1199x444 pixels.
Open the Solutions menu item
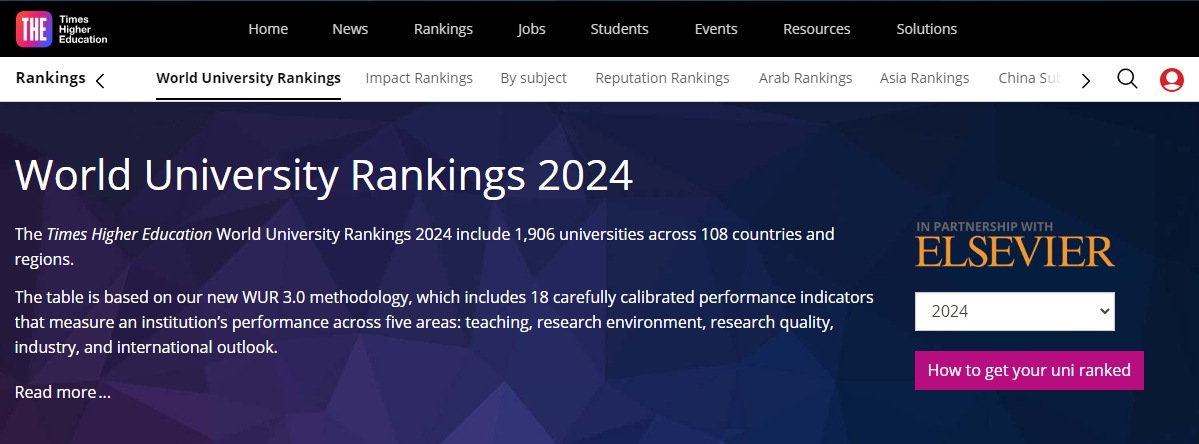coord(927,29)
